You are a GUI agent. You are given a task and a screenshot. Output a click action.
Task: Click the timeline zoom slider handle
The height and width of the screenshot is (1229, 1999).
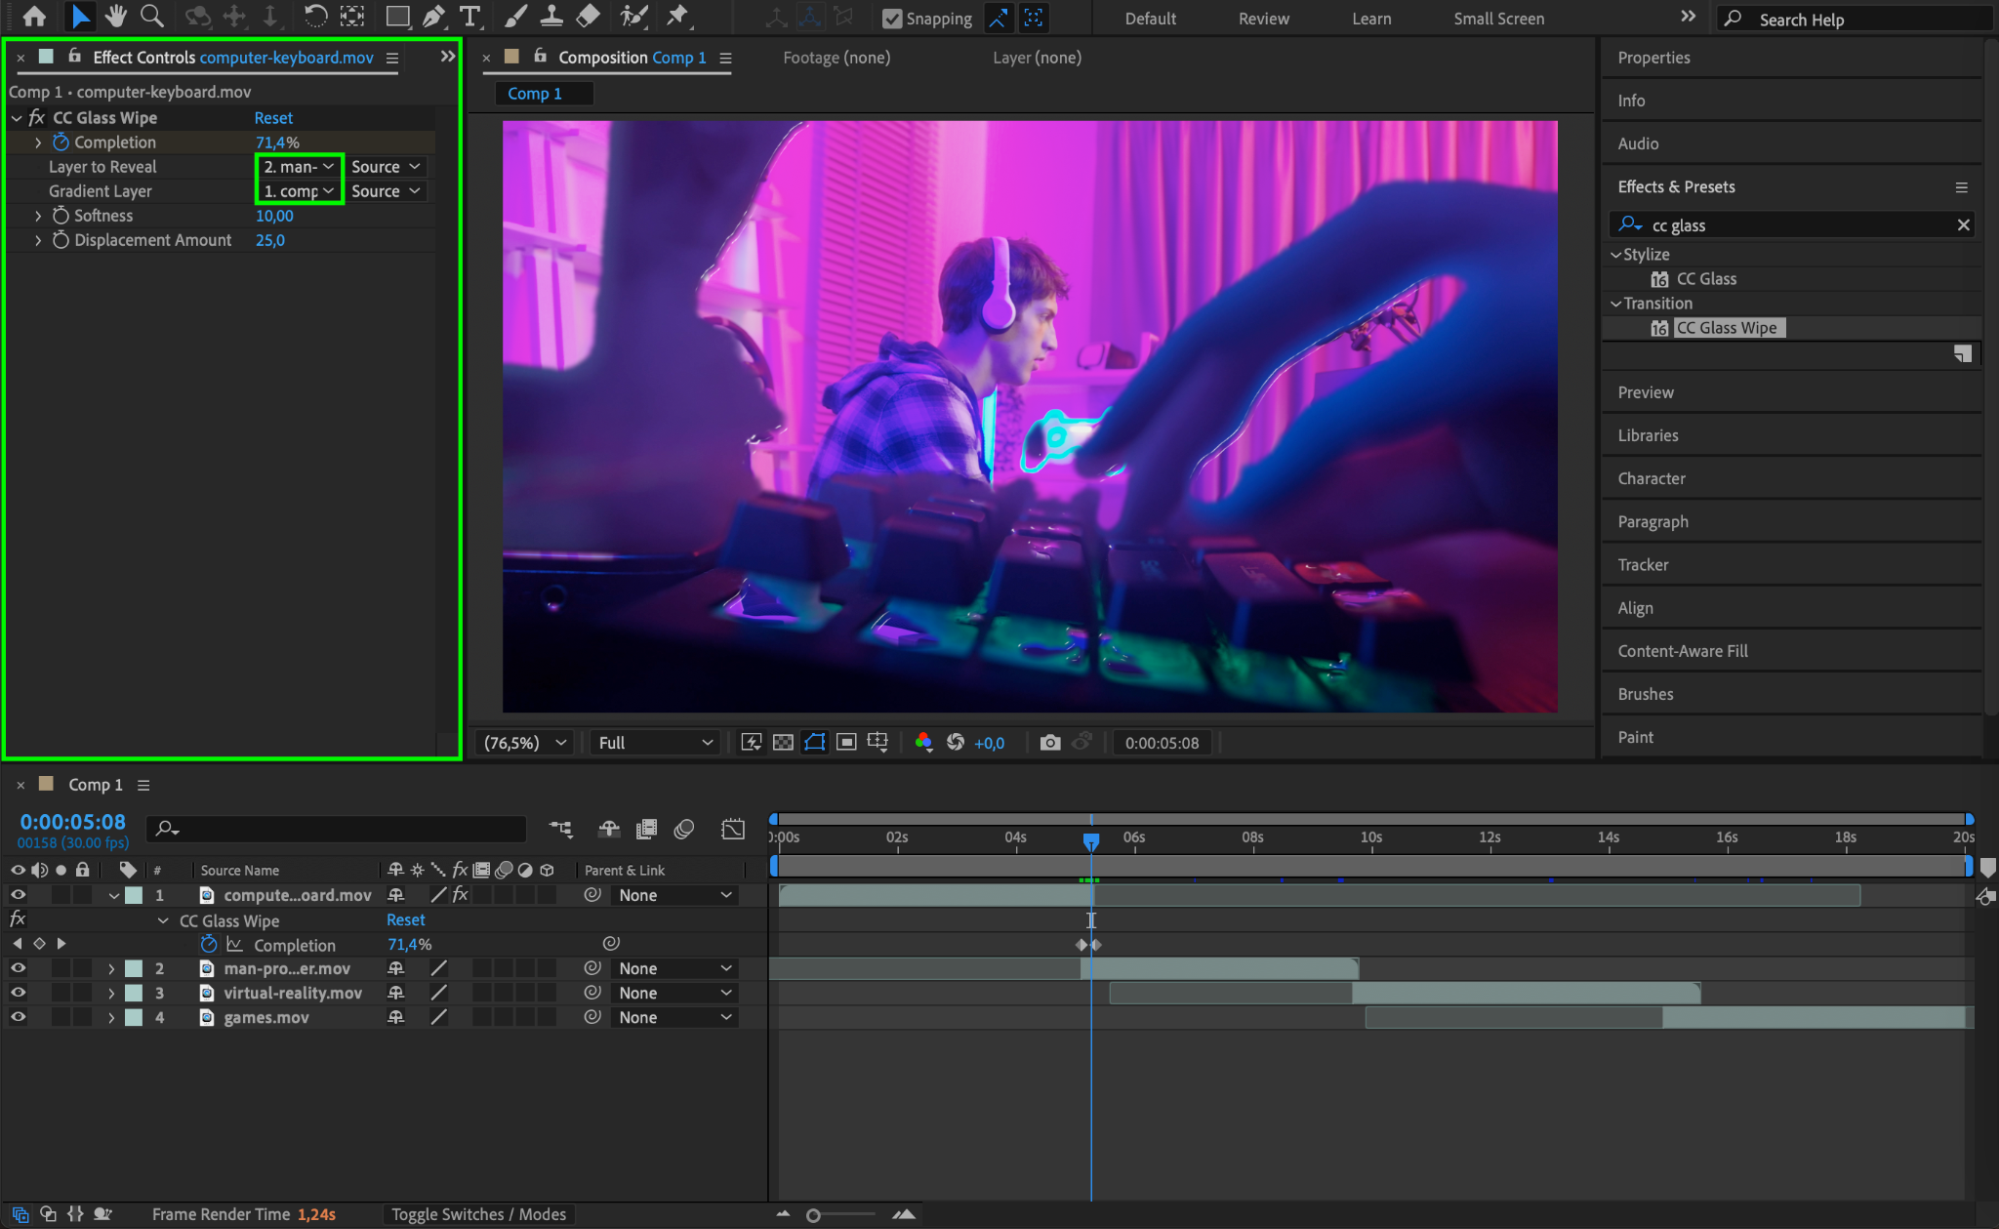[x=813, y=1215]
